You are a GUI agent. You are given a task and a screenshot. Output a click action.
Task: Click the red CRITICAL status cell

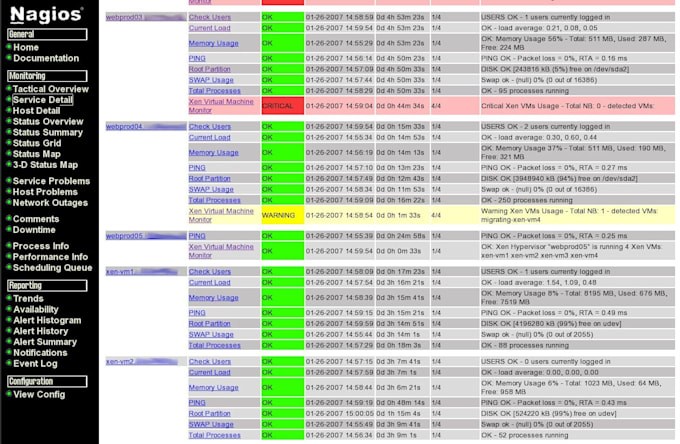click(x=283, y=106)
